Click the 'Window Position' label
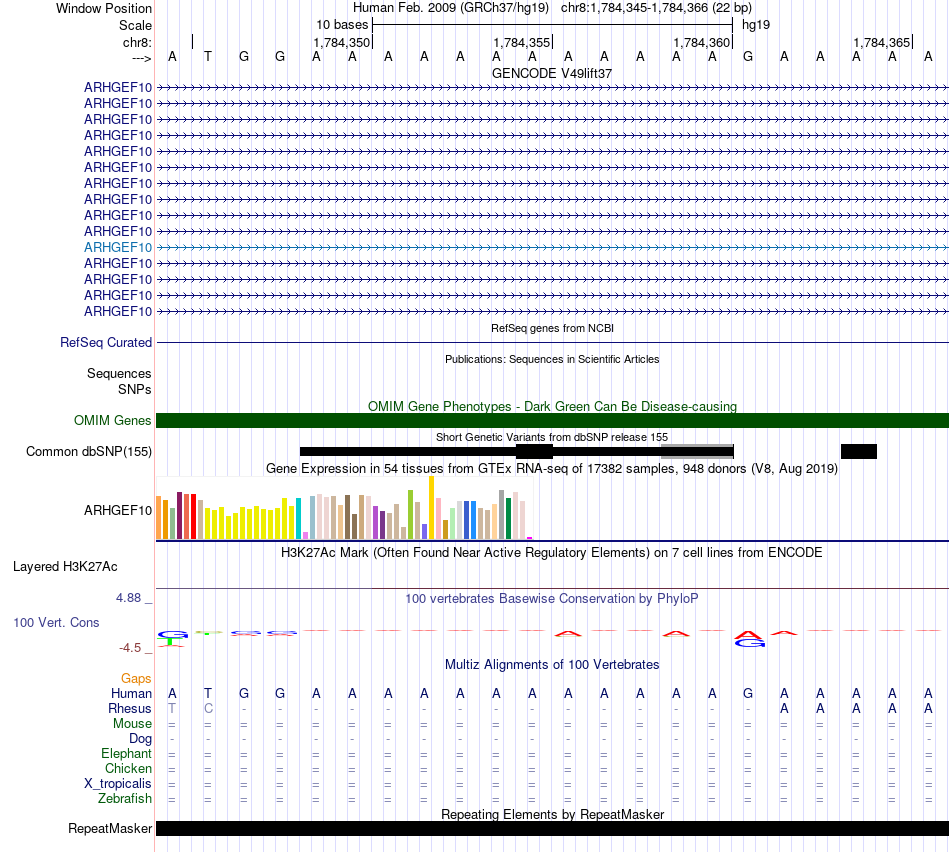This screenshot has height=852, width=950. 104,8
